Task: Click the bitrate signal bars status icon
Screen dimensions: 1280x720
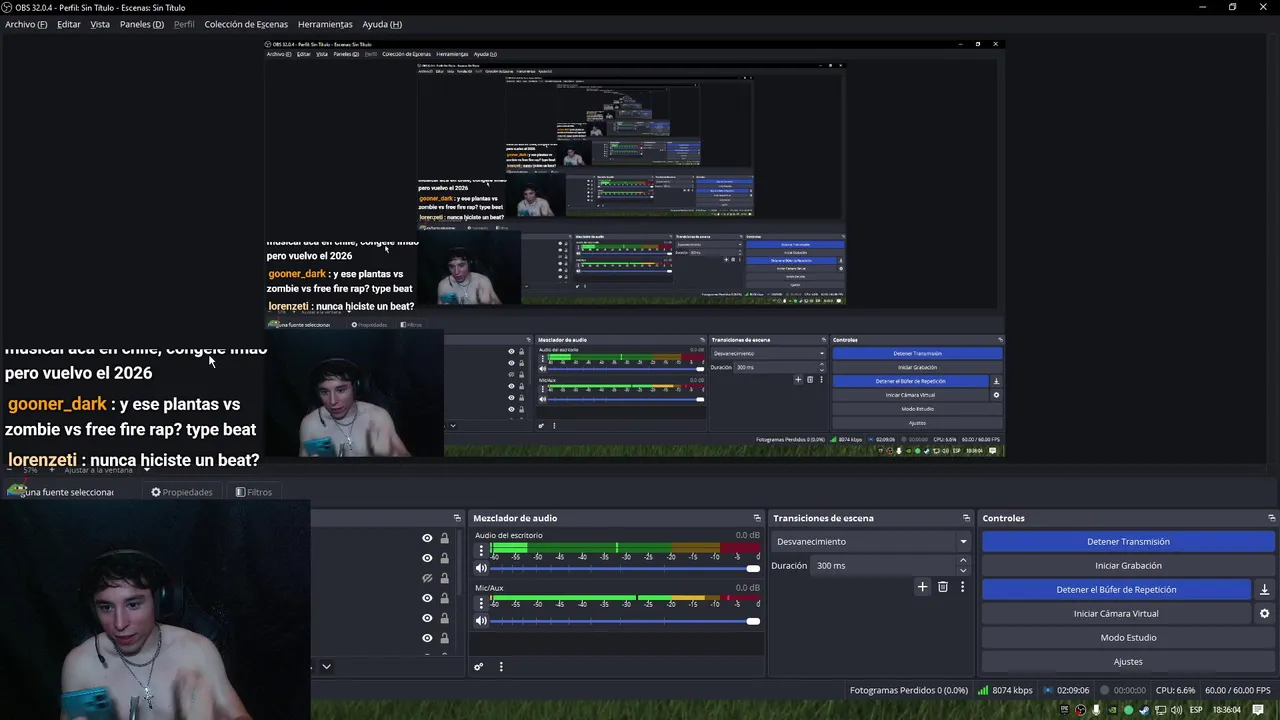Action: 983,690
